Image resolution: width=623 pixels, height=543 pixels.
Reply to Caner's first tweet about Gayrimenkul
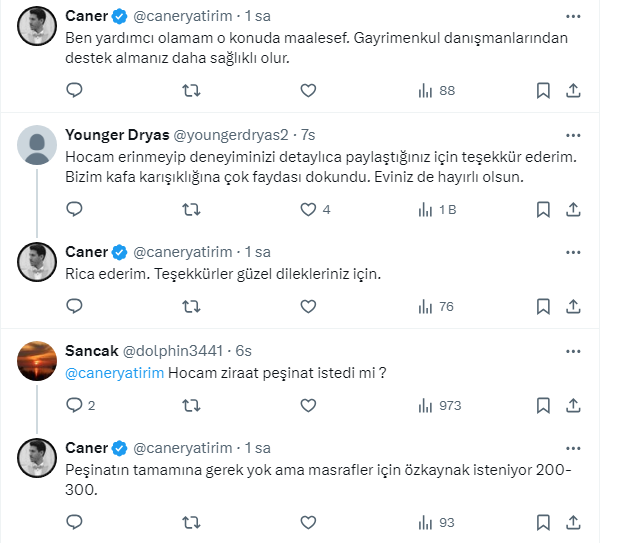(74, 90)
